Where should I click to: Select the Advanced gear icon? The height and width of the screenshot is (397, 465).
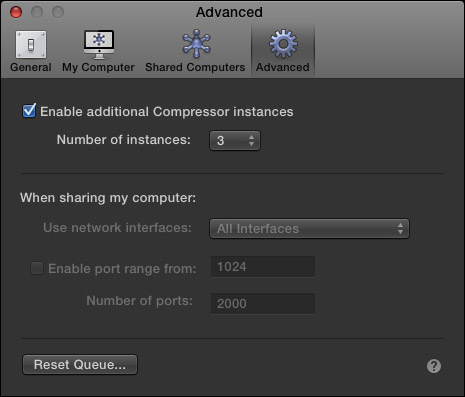coord(283,44)
